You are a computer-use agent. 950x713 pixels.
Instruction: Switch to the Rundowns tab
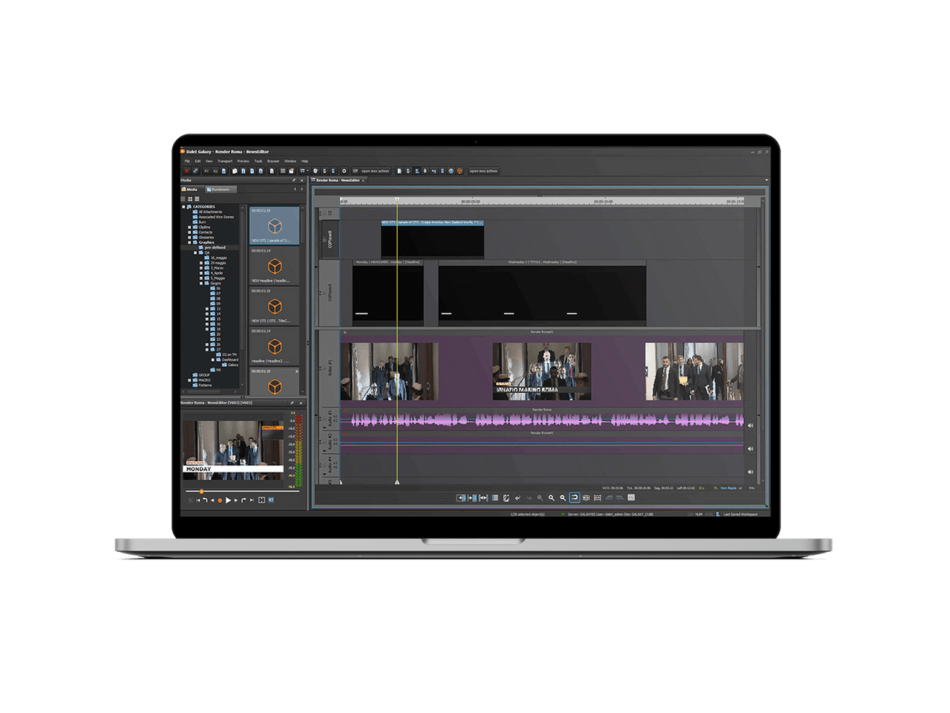pyautogui.click(x=220, y=189)
